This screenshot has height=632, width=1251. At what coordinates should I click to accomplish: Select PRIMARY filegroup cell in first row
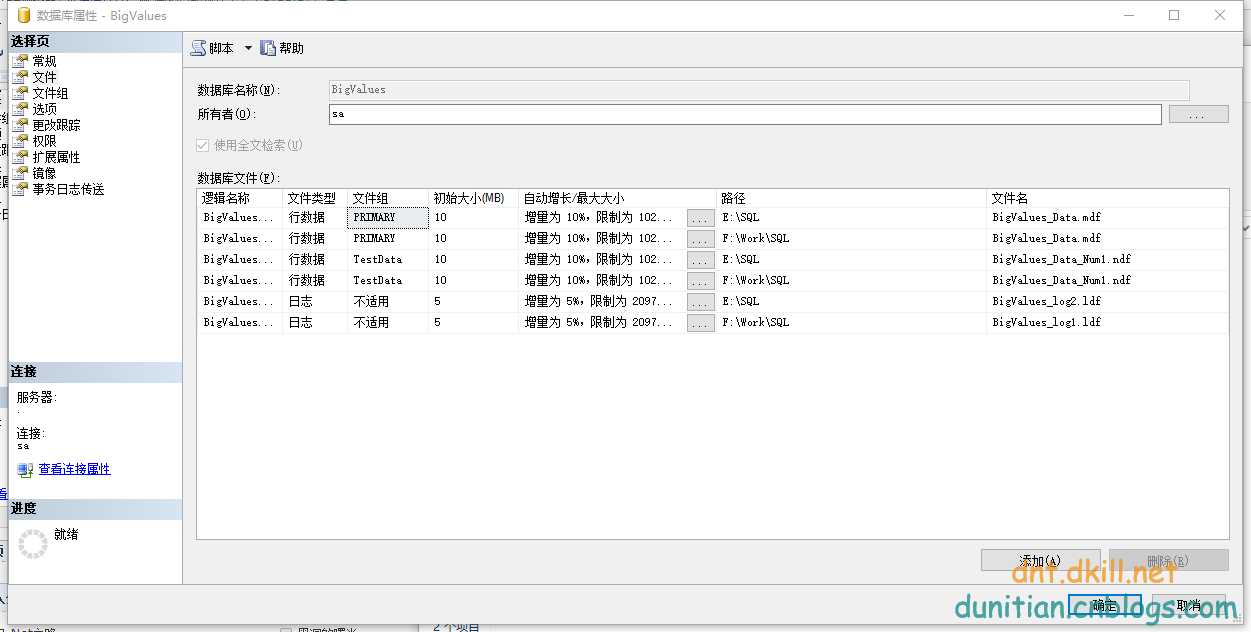pyautogui.click(x=388, y=218)
